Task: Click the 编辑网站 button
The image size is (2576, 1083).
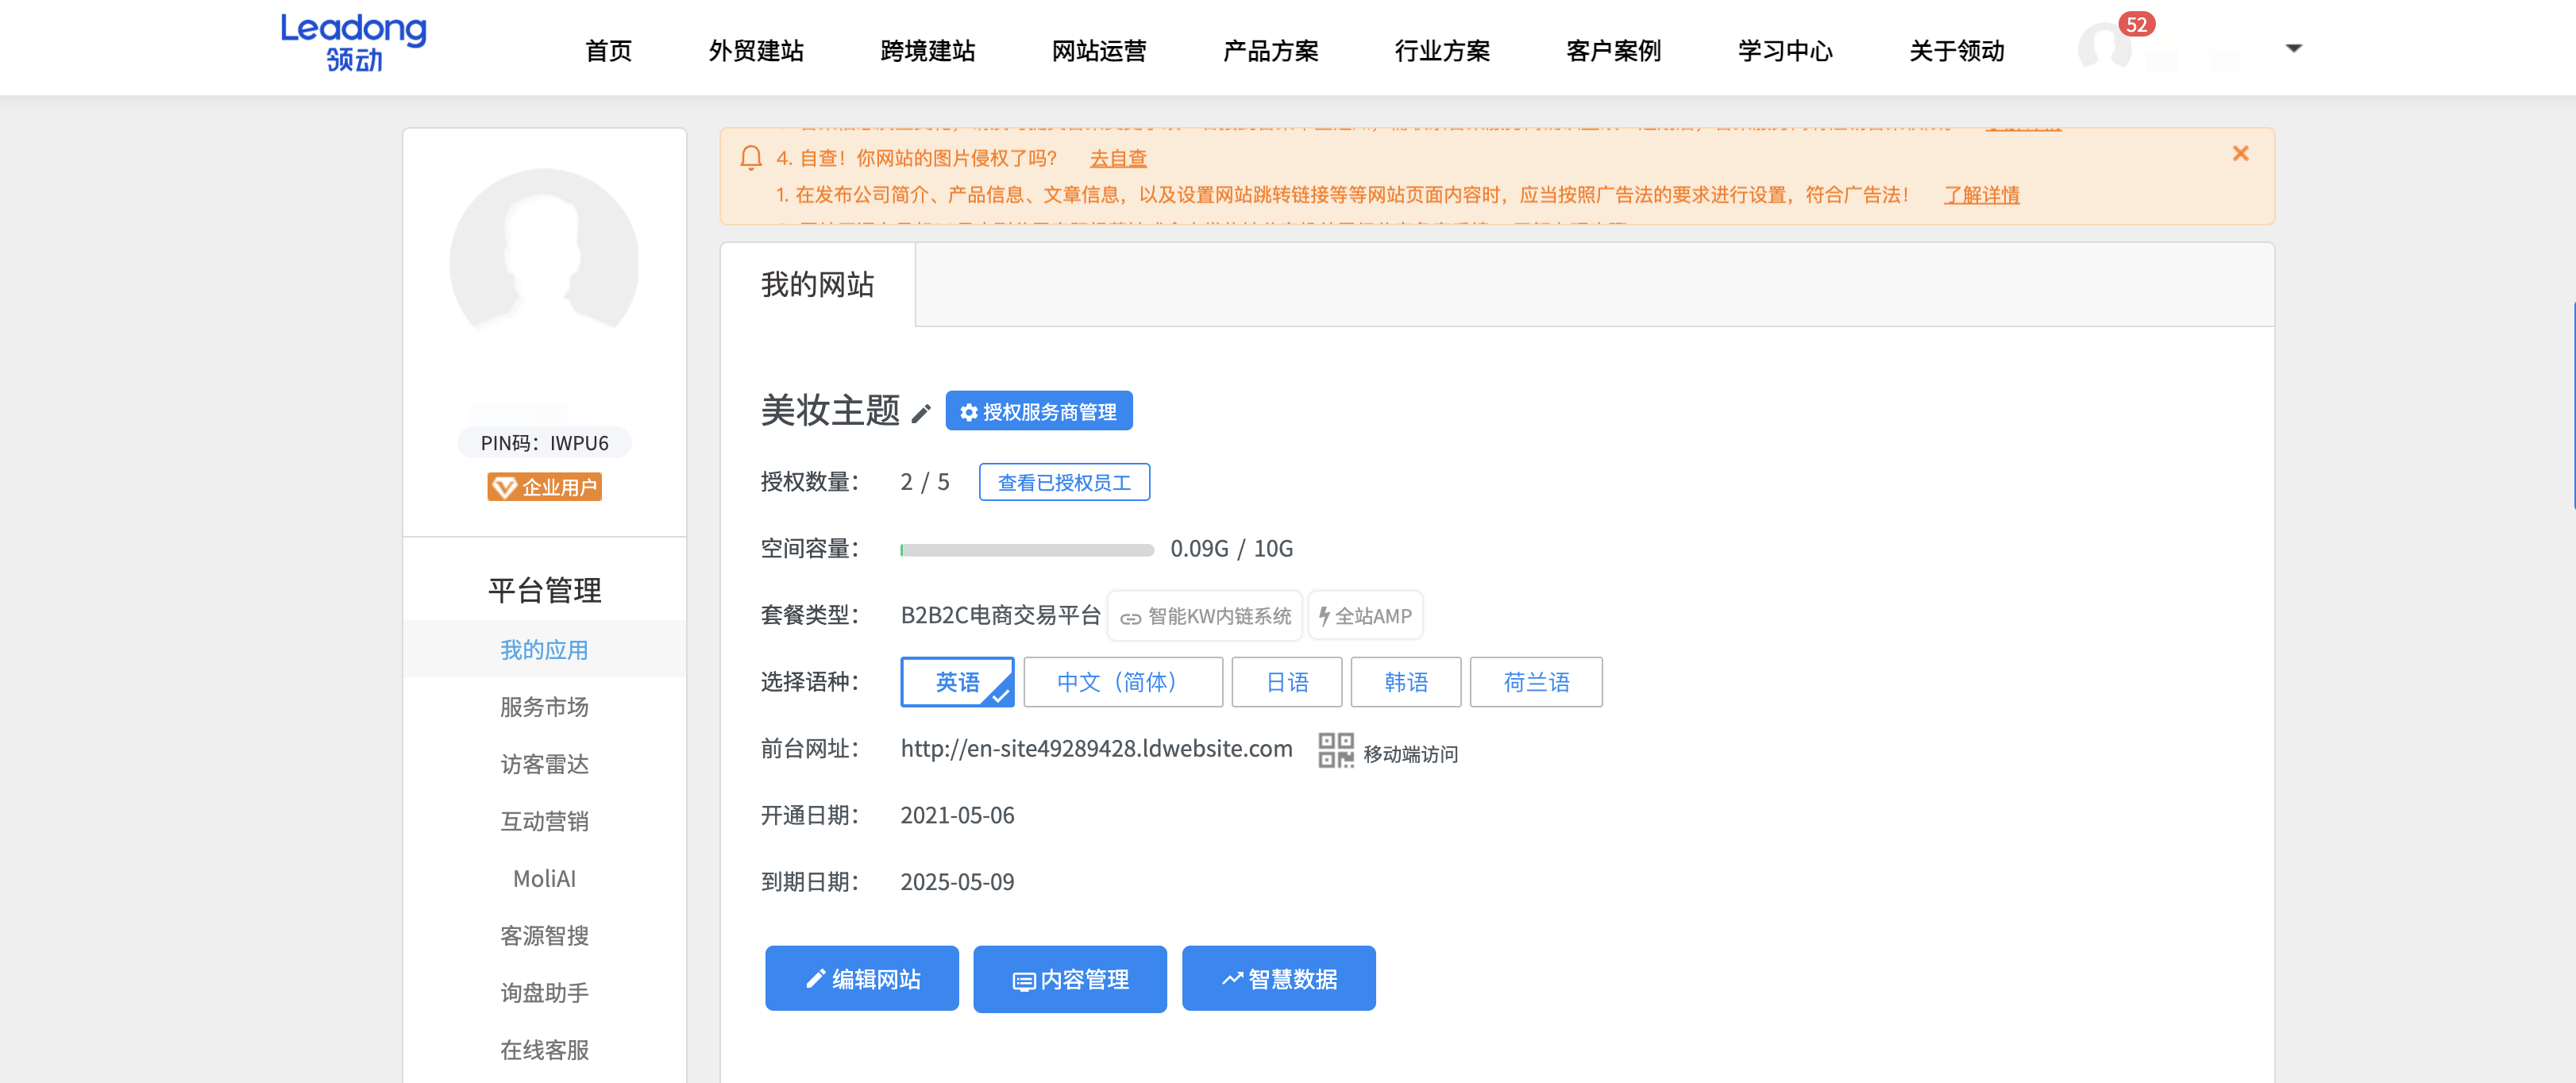Action: tap(862, 979)
